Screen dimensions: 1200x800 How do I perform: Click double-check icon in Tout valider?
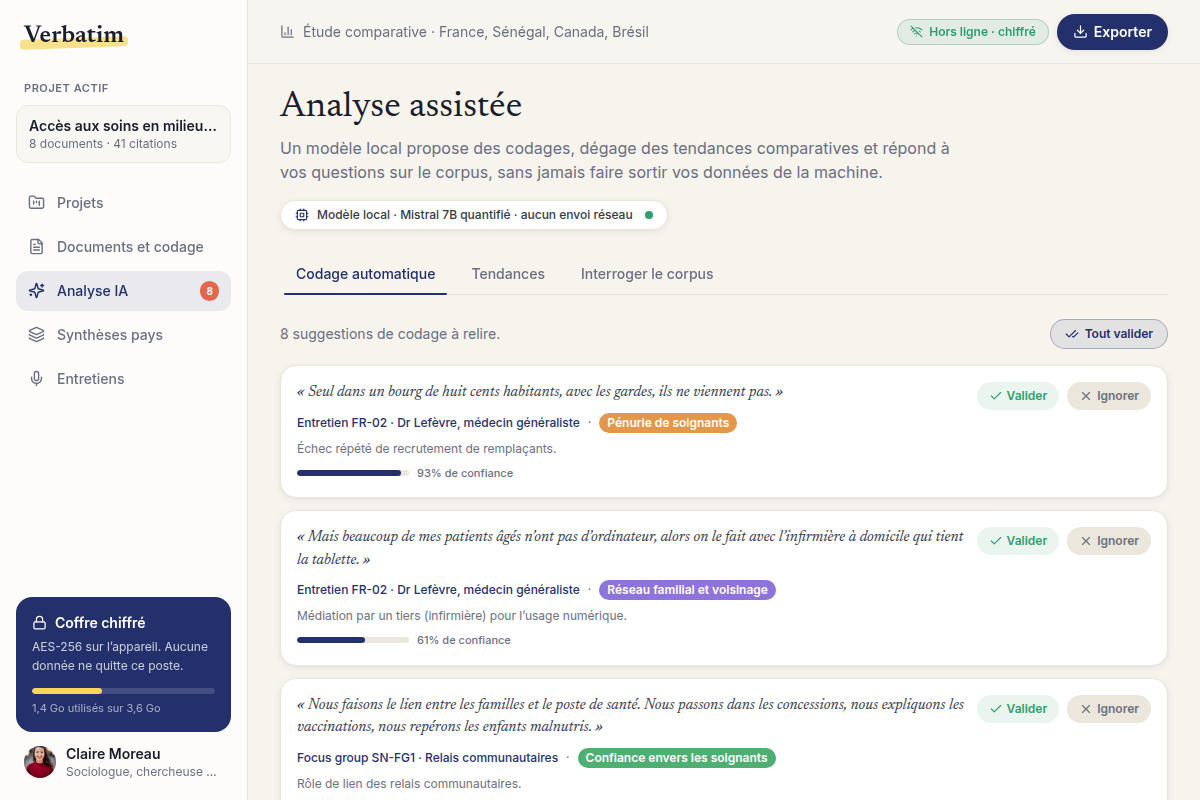tap(1072, 334)
